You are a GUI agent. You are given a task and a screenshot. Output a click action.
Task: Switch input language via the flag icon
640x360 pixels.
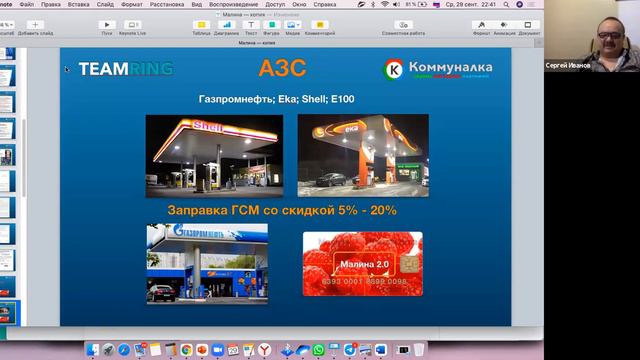pos(436,4)
